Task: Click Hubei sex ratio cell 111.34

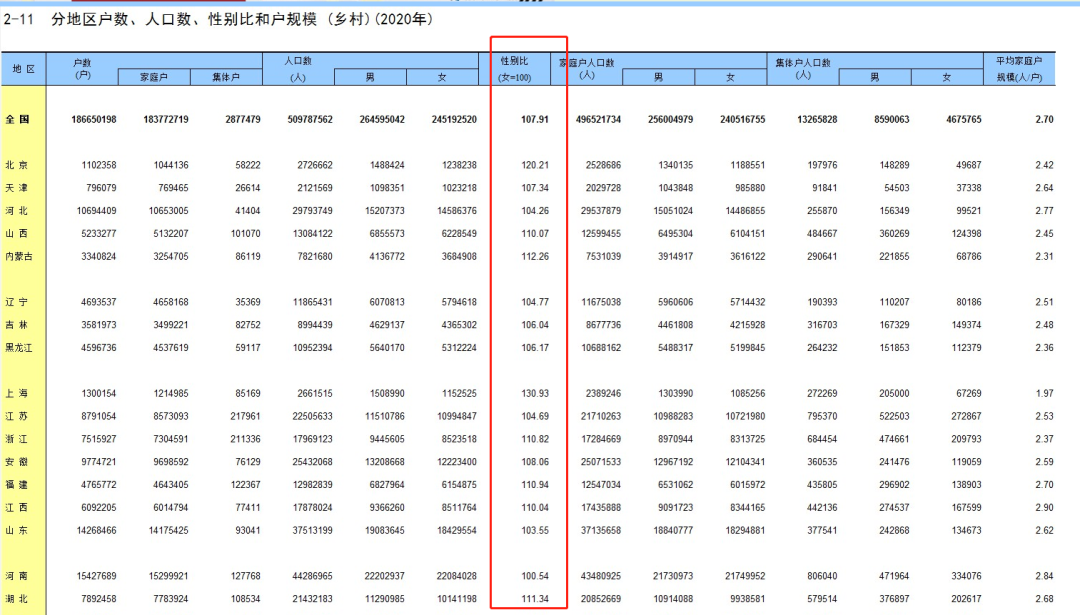Action: click(534, 598)
